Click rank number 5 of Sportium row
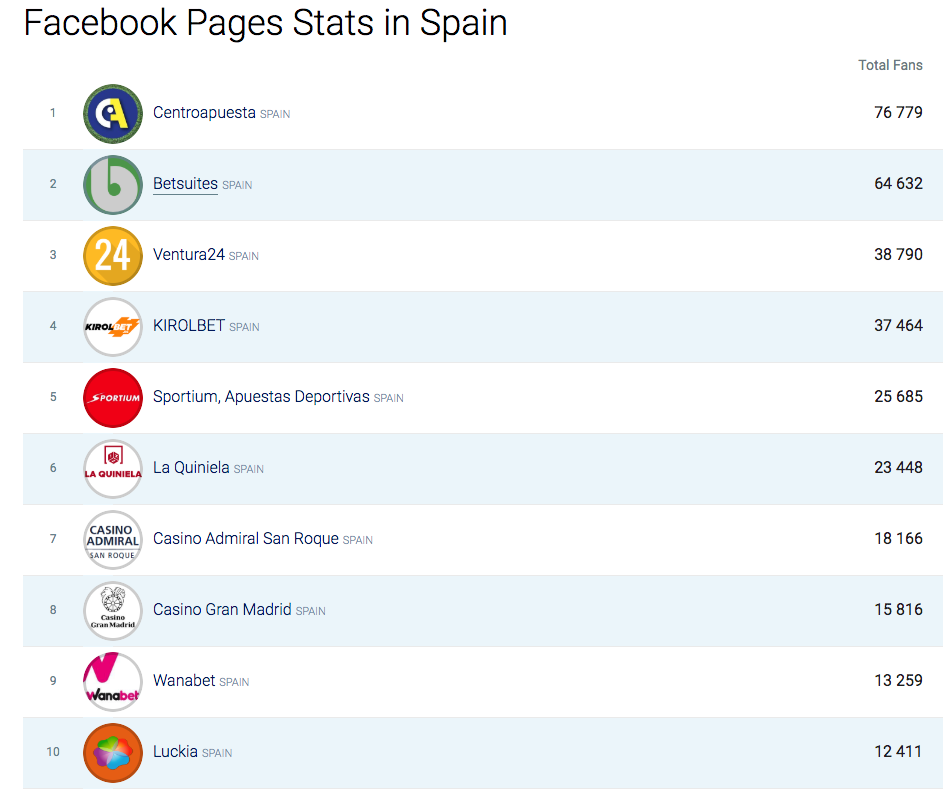This screenshot has width=948, height=793. coord(53,397)
